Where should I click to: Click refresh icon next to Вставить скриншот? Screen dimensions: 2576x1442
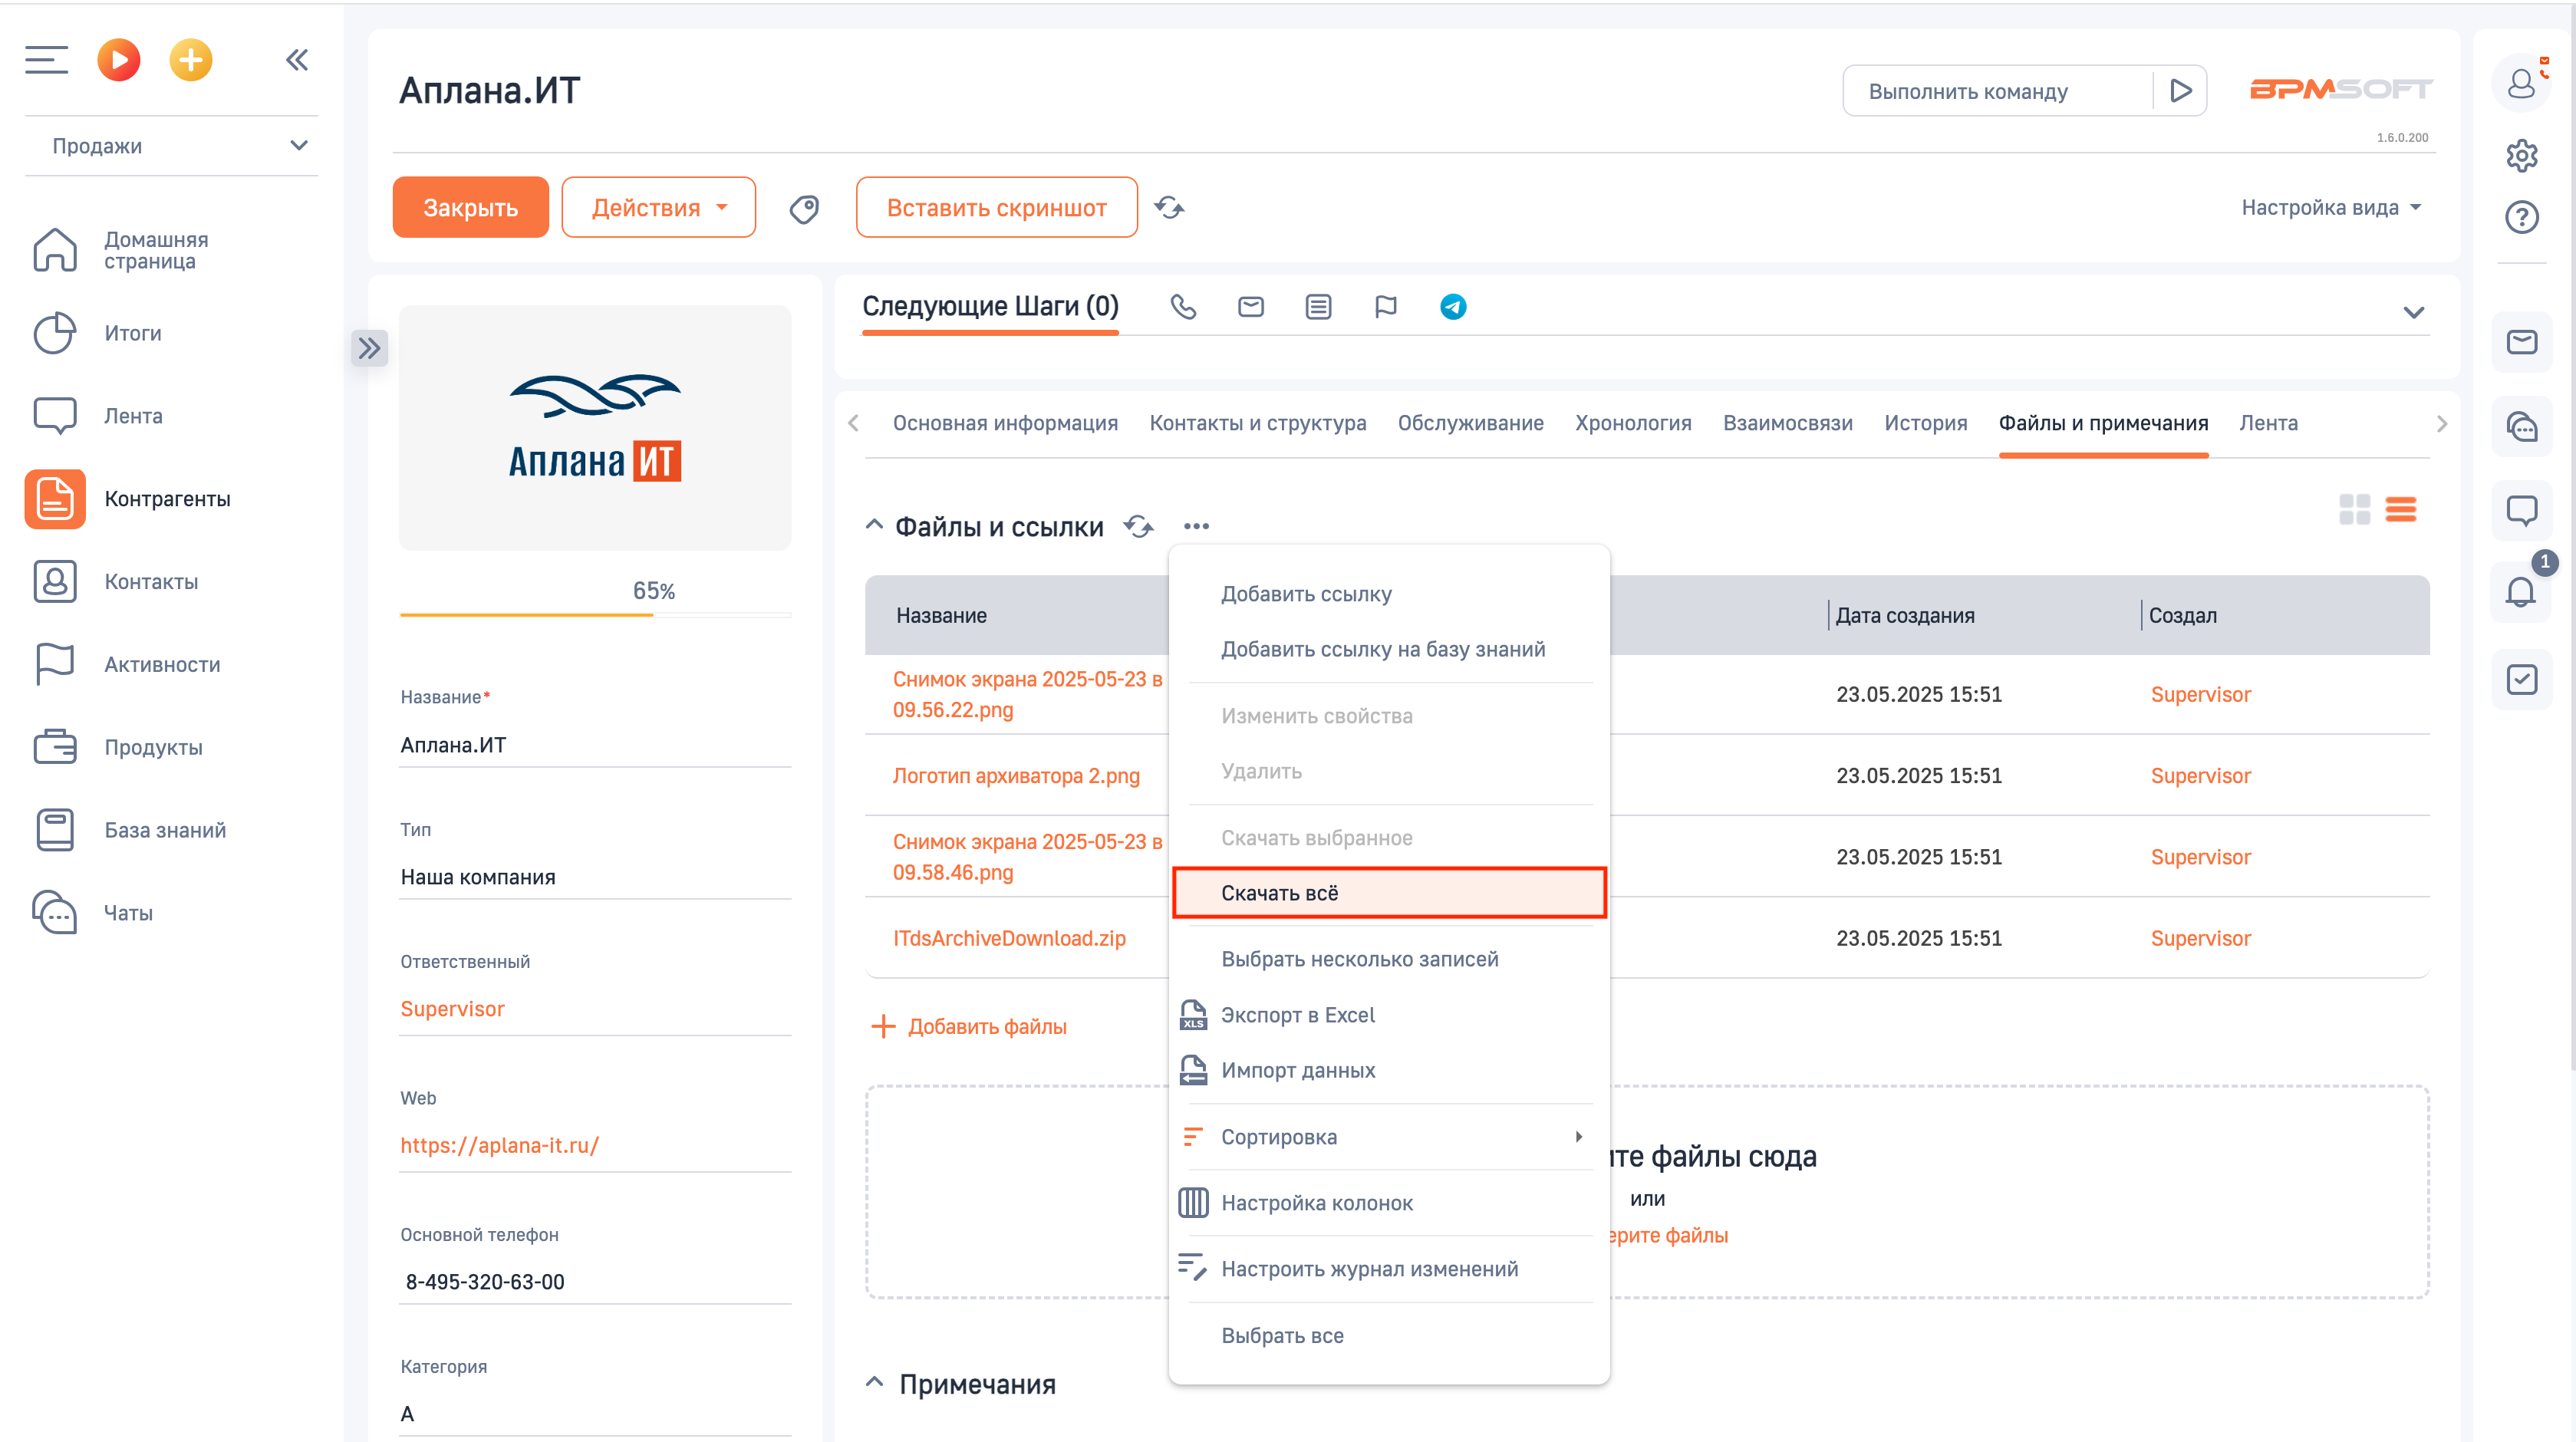[1169, 207]
